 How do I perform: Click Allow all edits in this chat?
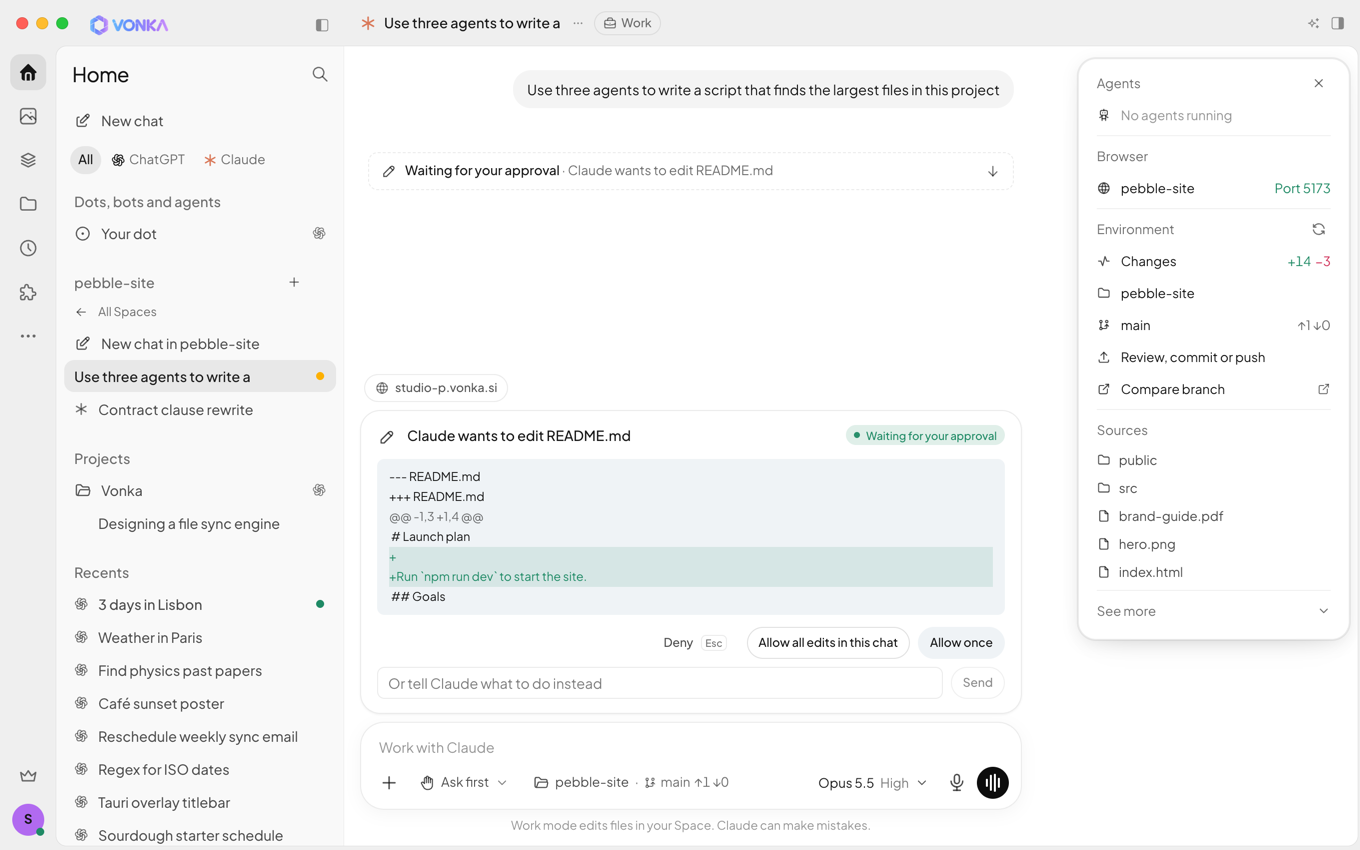coord(828,643)
